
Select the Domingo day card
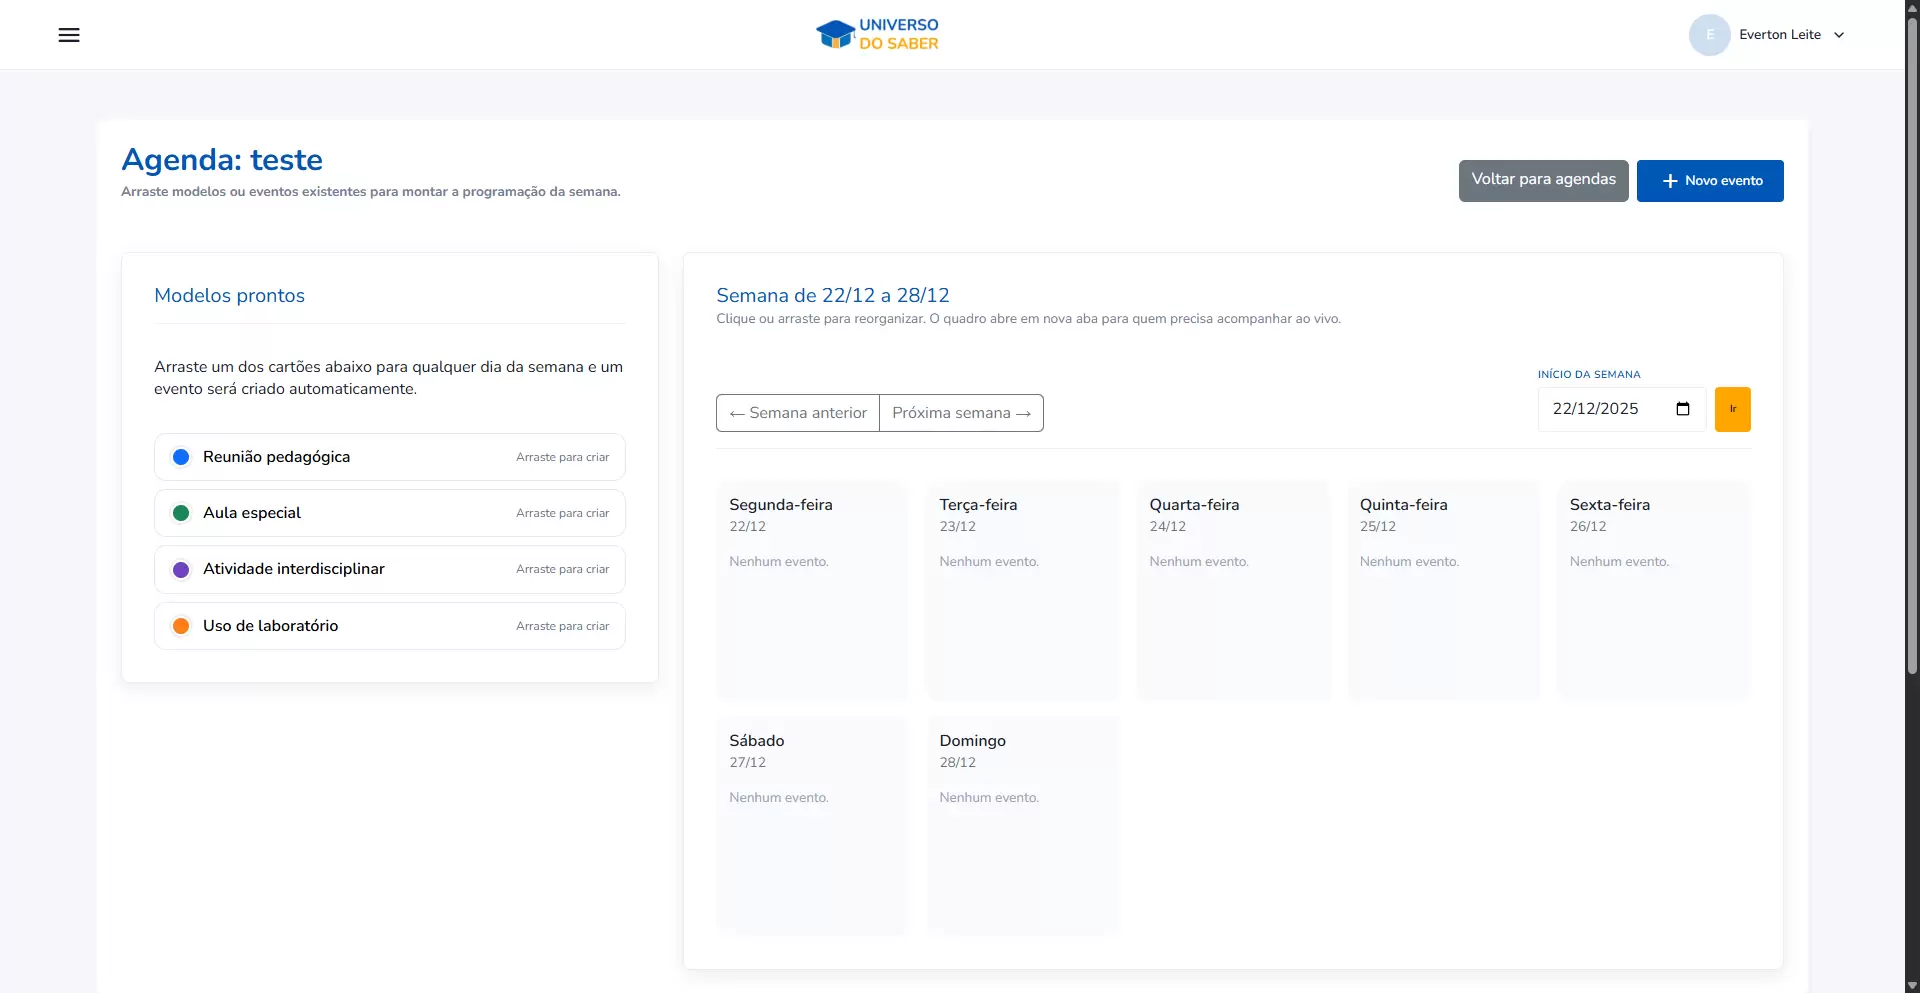click(1022, 825)
